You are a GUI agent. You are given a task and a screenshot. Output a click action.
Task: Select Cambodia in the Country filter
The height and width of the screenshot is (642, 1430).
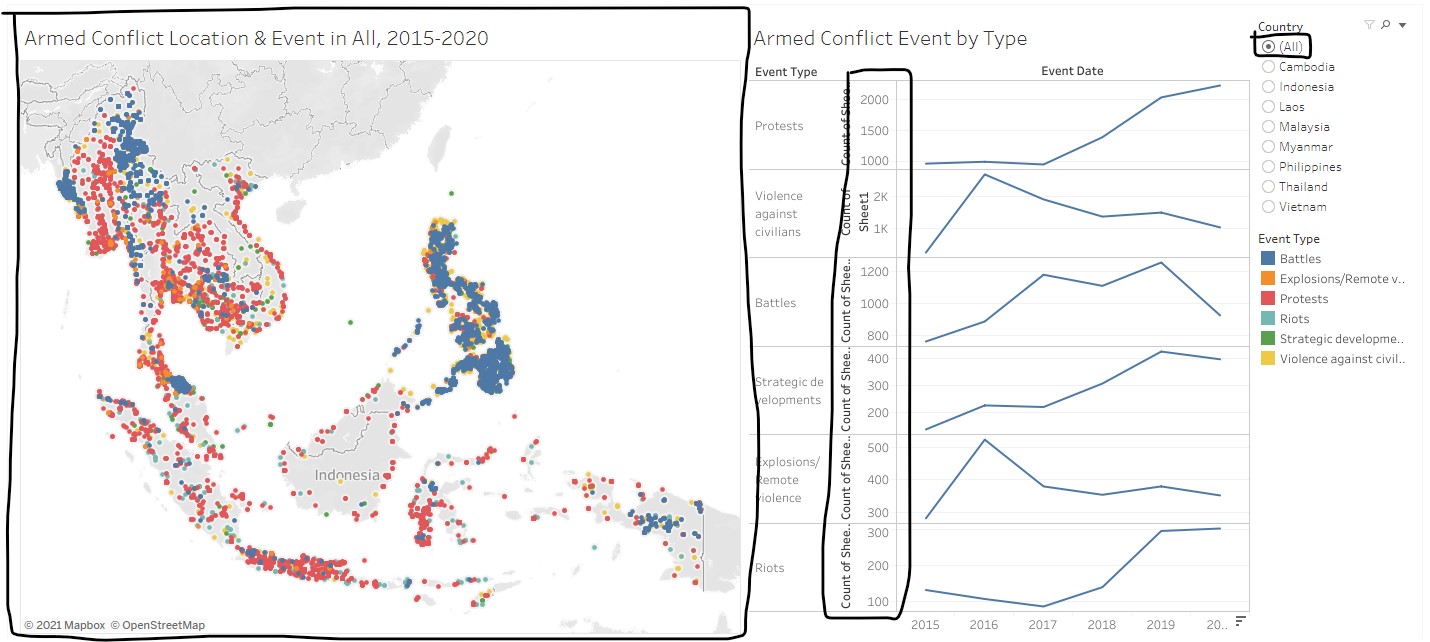tap(1268, 66)
